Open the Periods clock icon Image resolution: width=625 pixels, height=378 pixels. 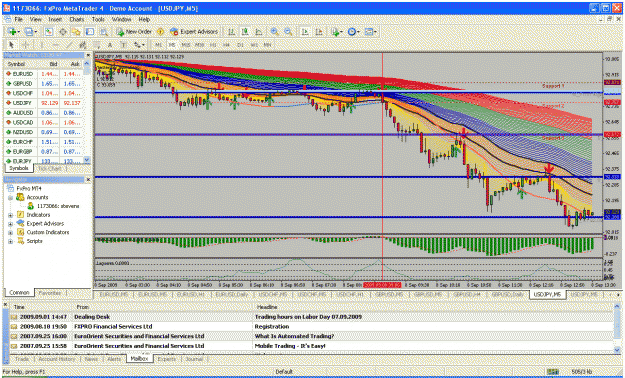pyautogui.click(x=352, y=32)
